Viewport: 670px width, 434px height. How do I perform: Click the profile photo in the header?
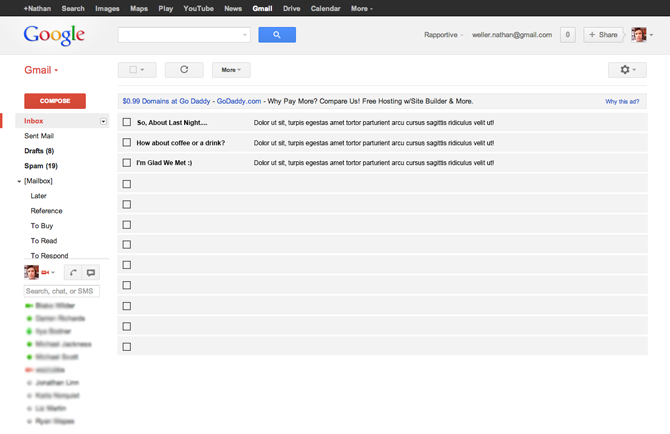[639, 35]
